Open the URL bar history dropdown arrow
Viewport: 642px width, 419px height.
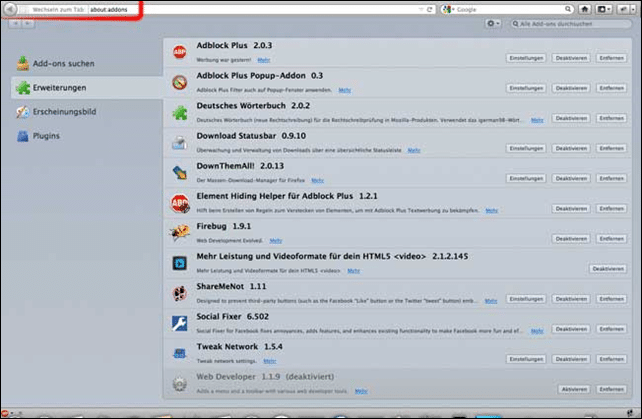pyautogui.click(x=420, y=9)
